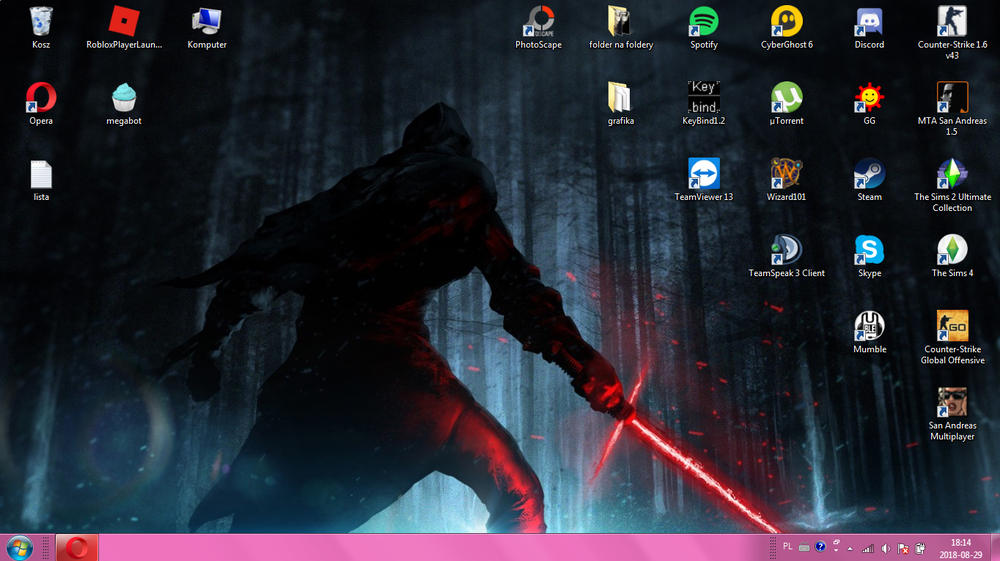The width and height of the screenshot is (1000, 561).
Task: Click the volume speaker tray icon
Action: click(886, 548)
